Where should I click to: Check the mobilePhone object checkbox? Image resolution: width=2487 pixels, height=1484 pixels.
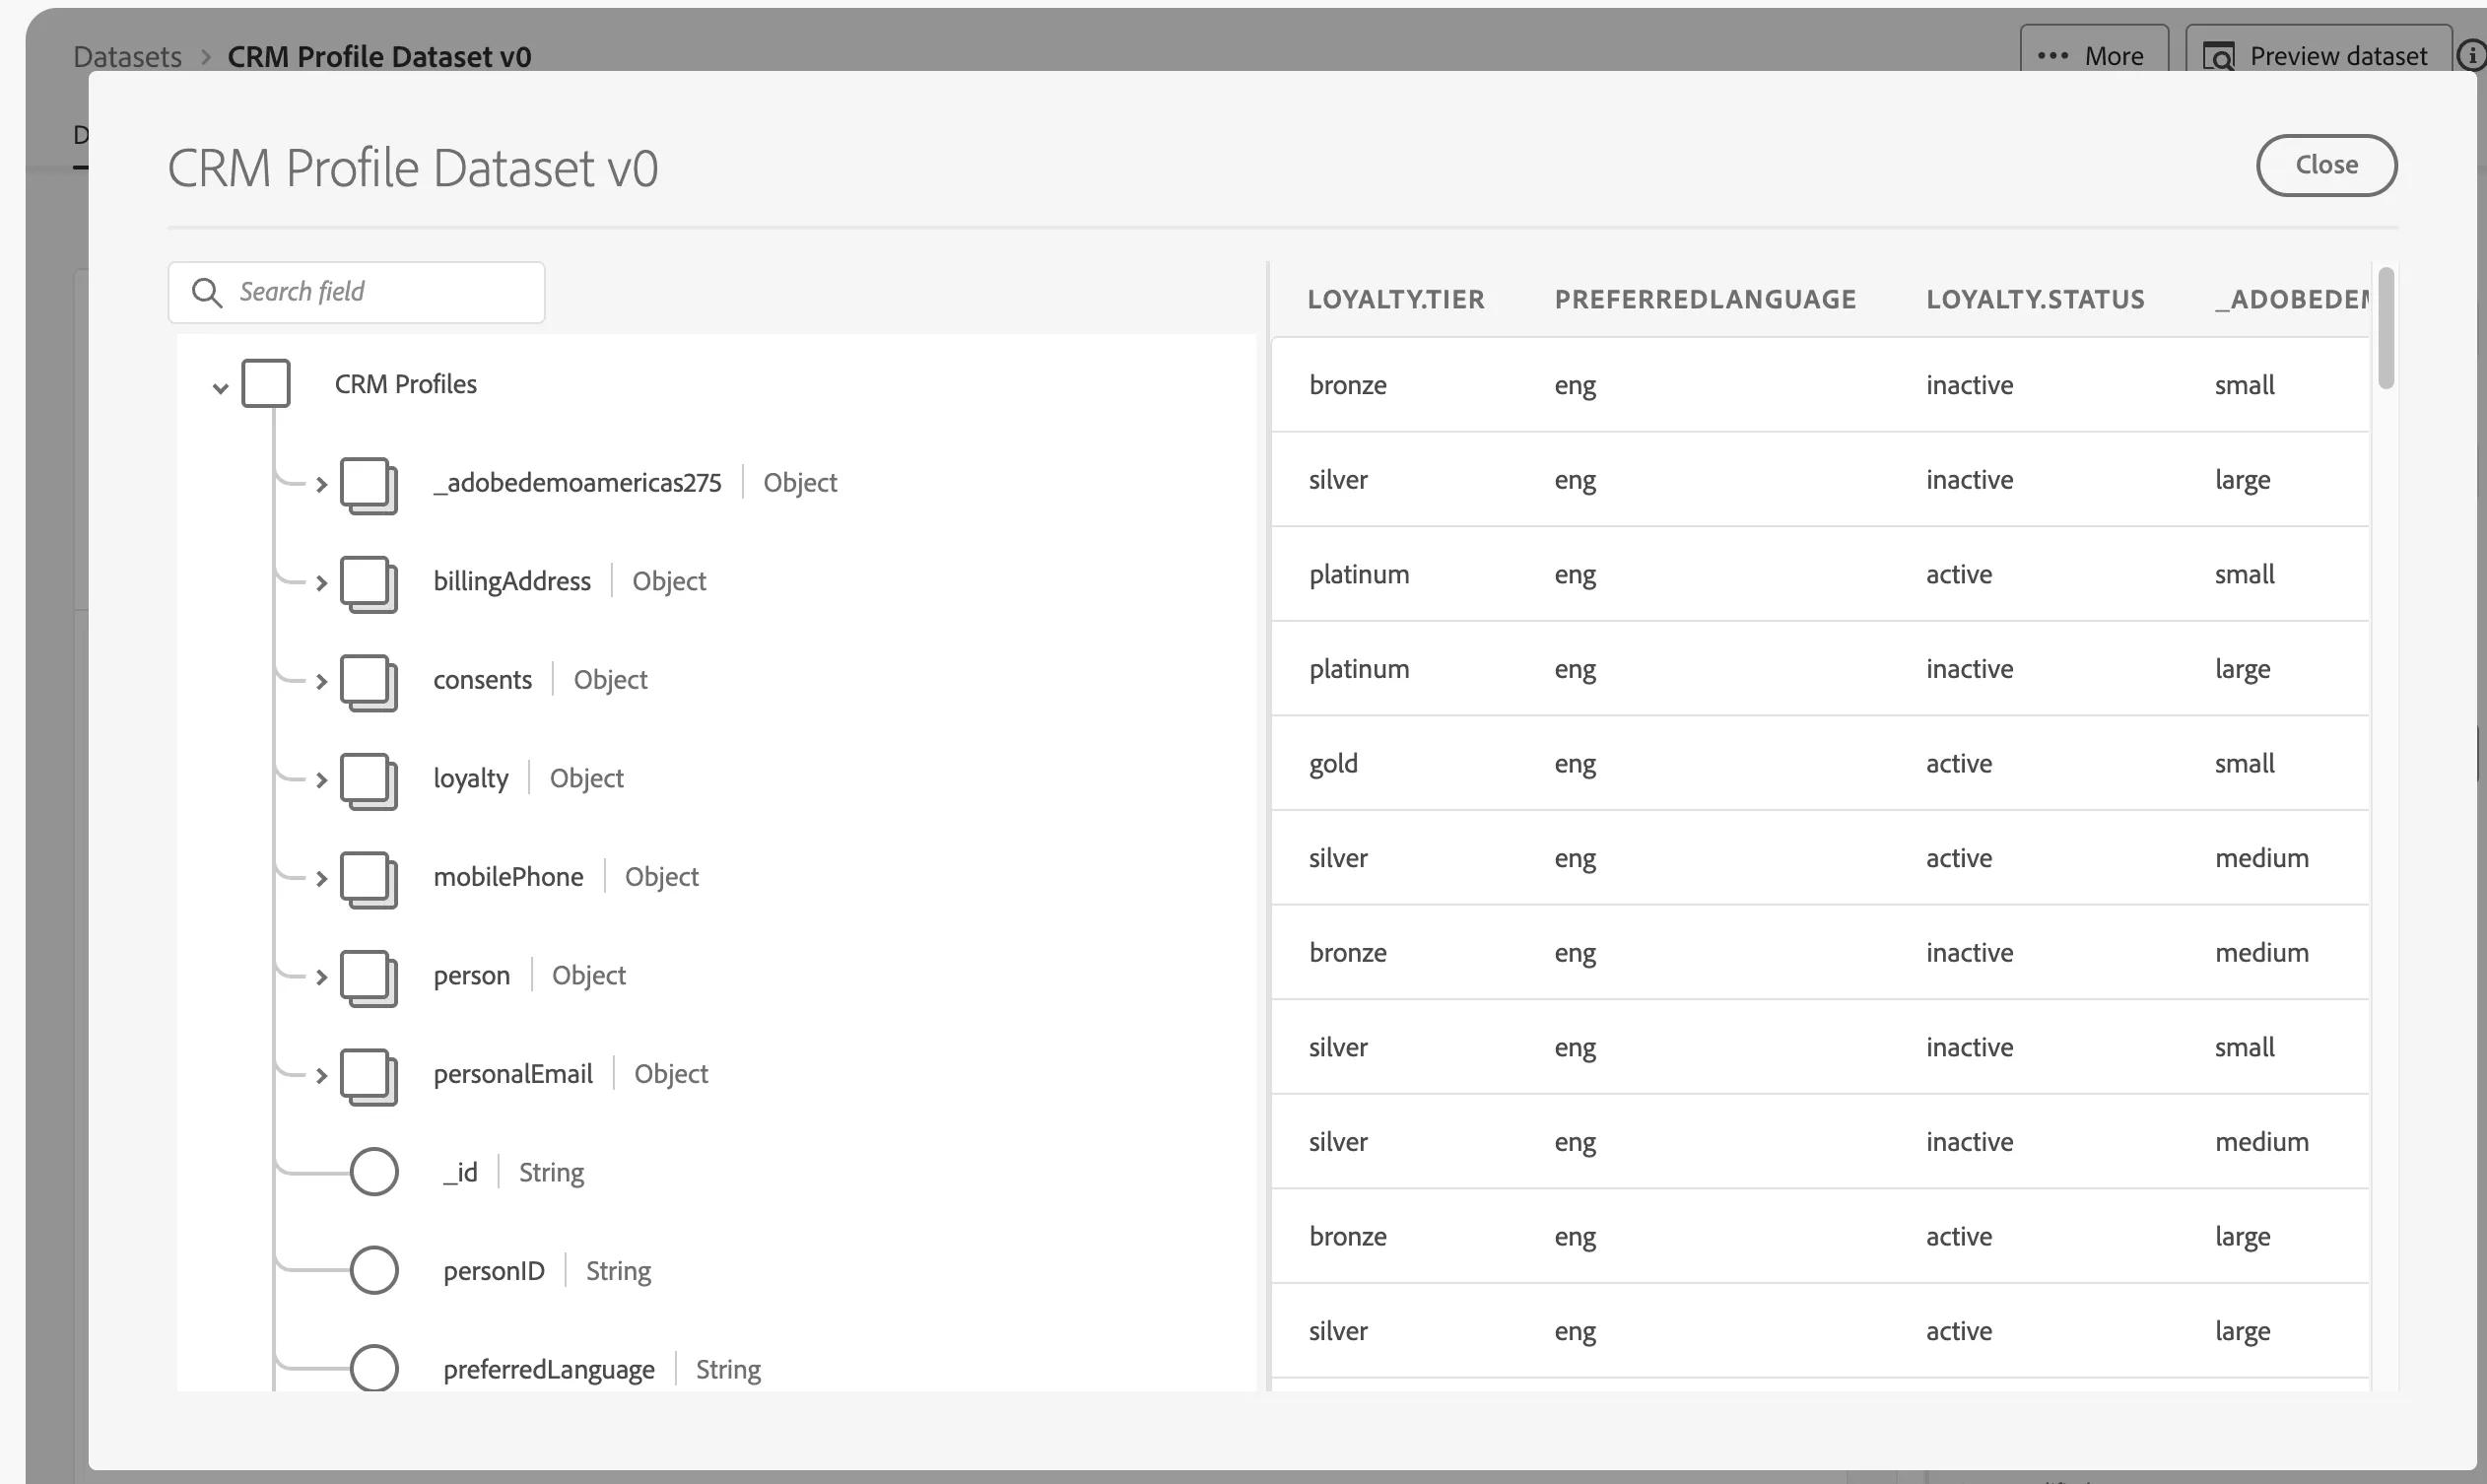pyautogui.click(x=368, y=879)
